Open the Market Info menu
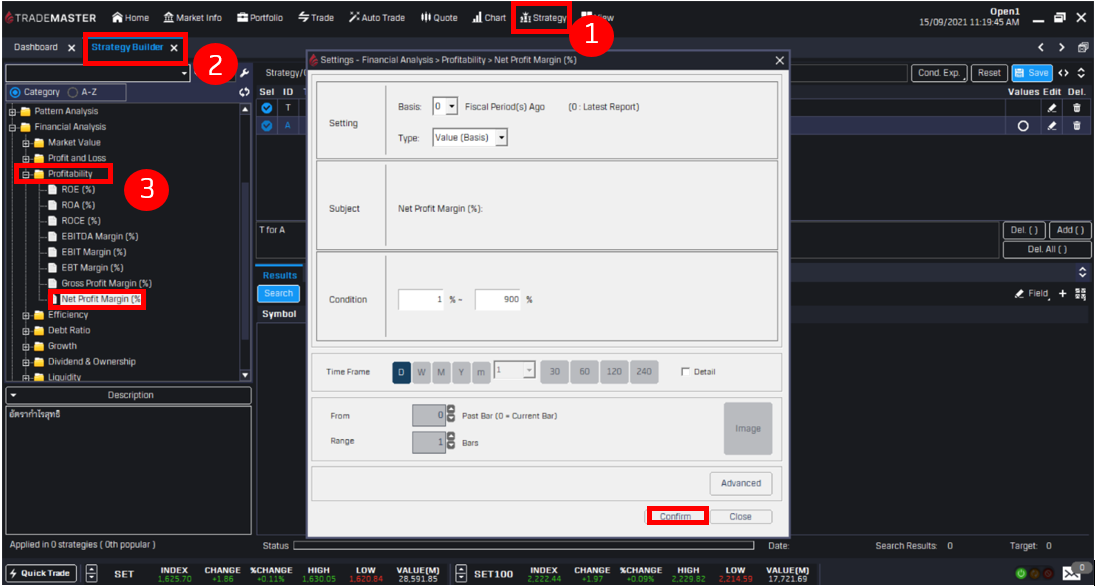The width and height of the screenshot is (1096, 586). 192,17
